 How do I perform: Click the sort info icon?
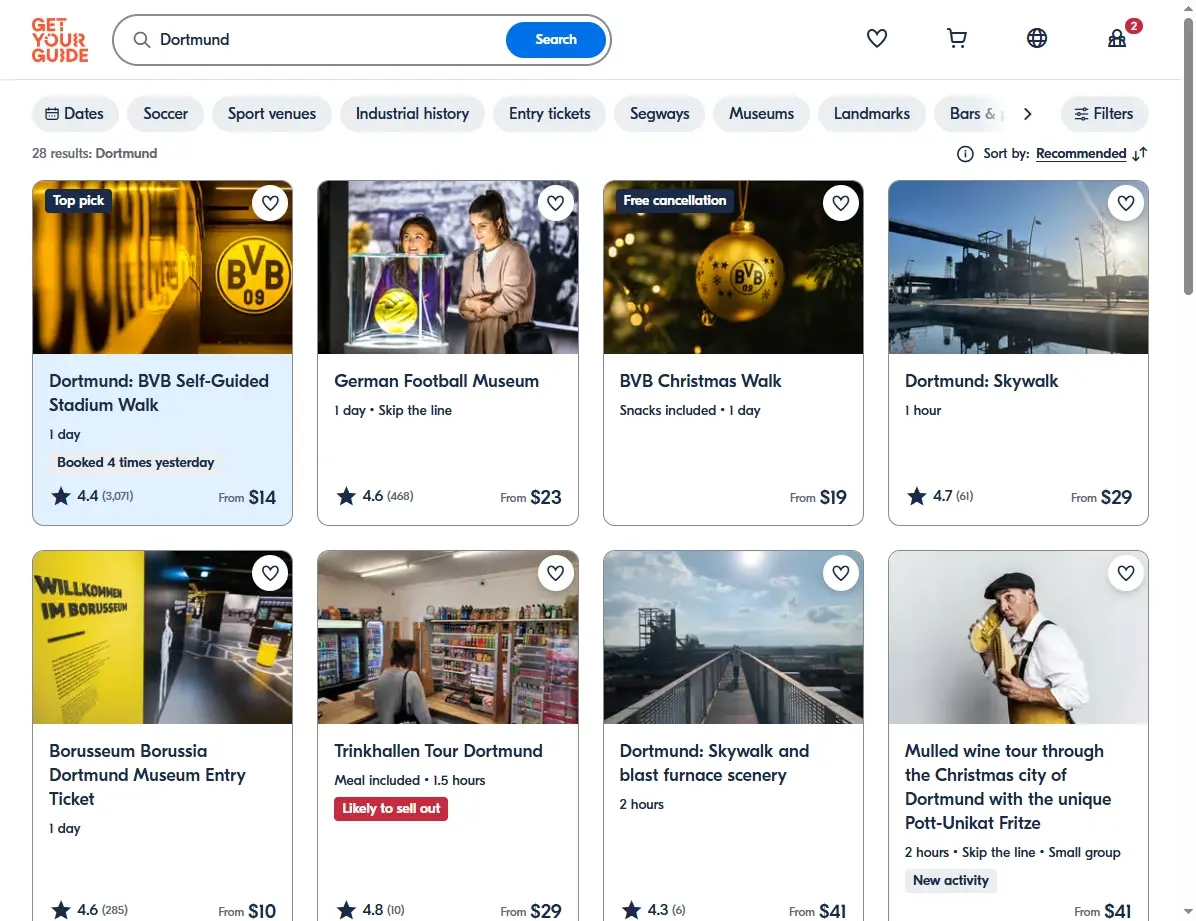(x=965, y=154)
